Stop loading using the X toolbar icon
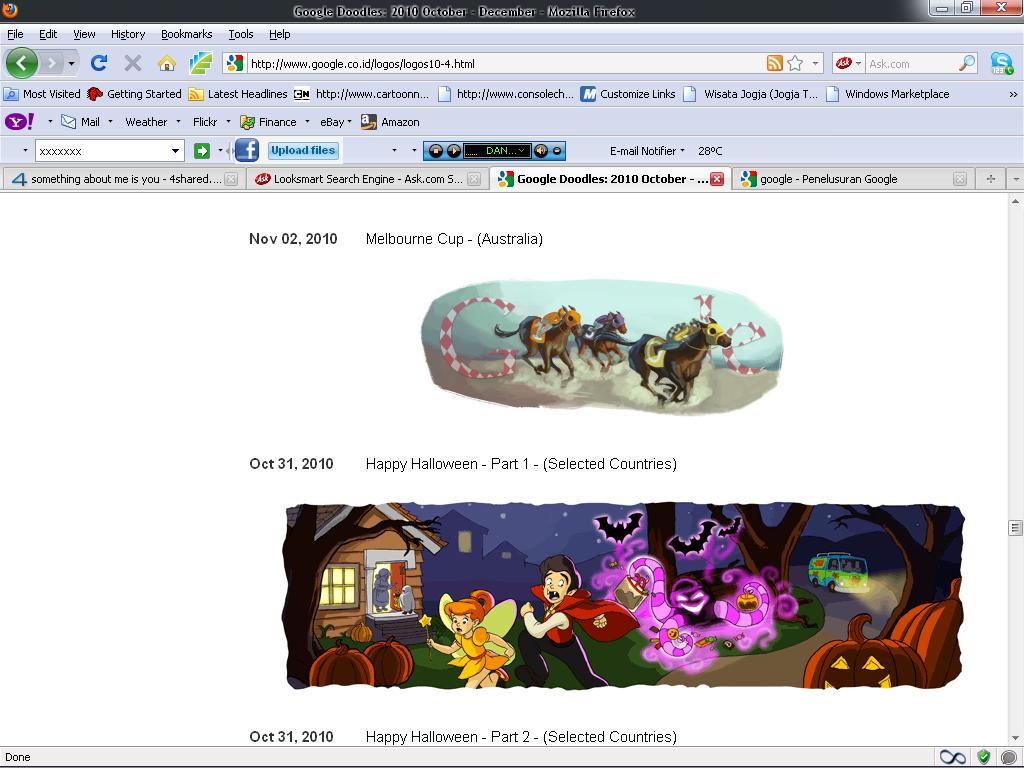This screenshot has width=1024, height=768. coord(133,63)
